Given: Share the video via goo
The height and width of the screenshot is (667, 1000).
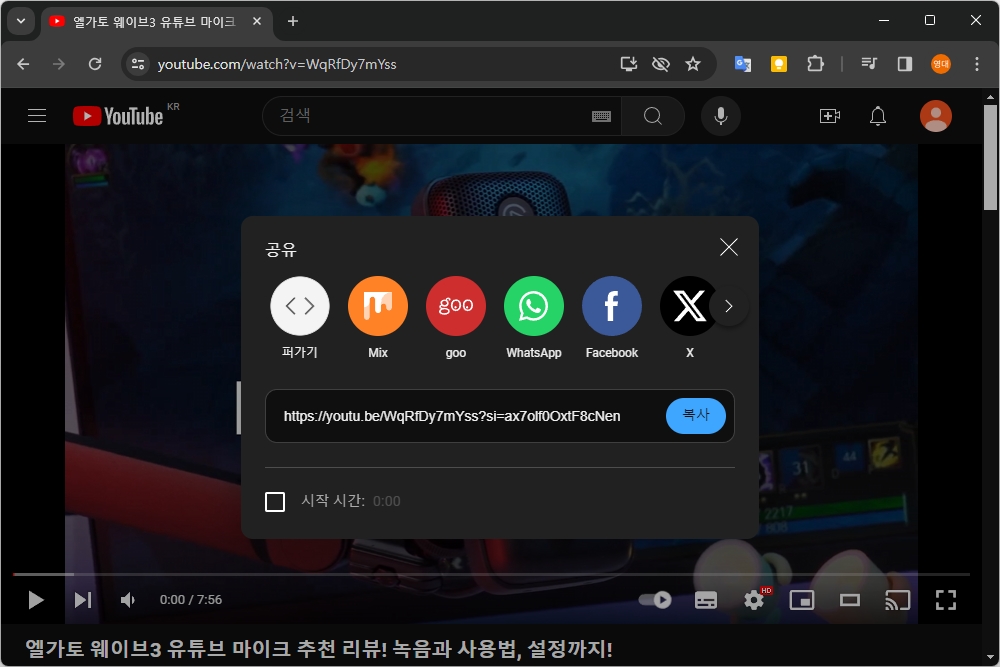Looking at the screenshot, I should pyautogui.click(x=455, y=306).
